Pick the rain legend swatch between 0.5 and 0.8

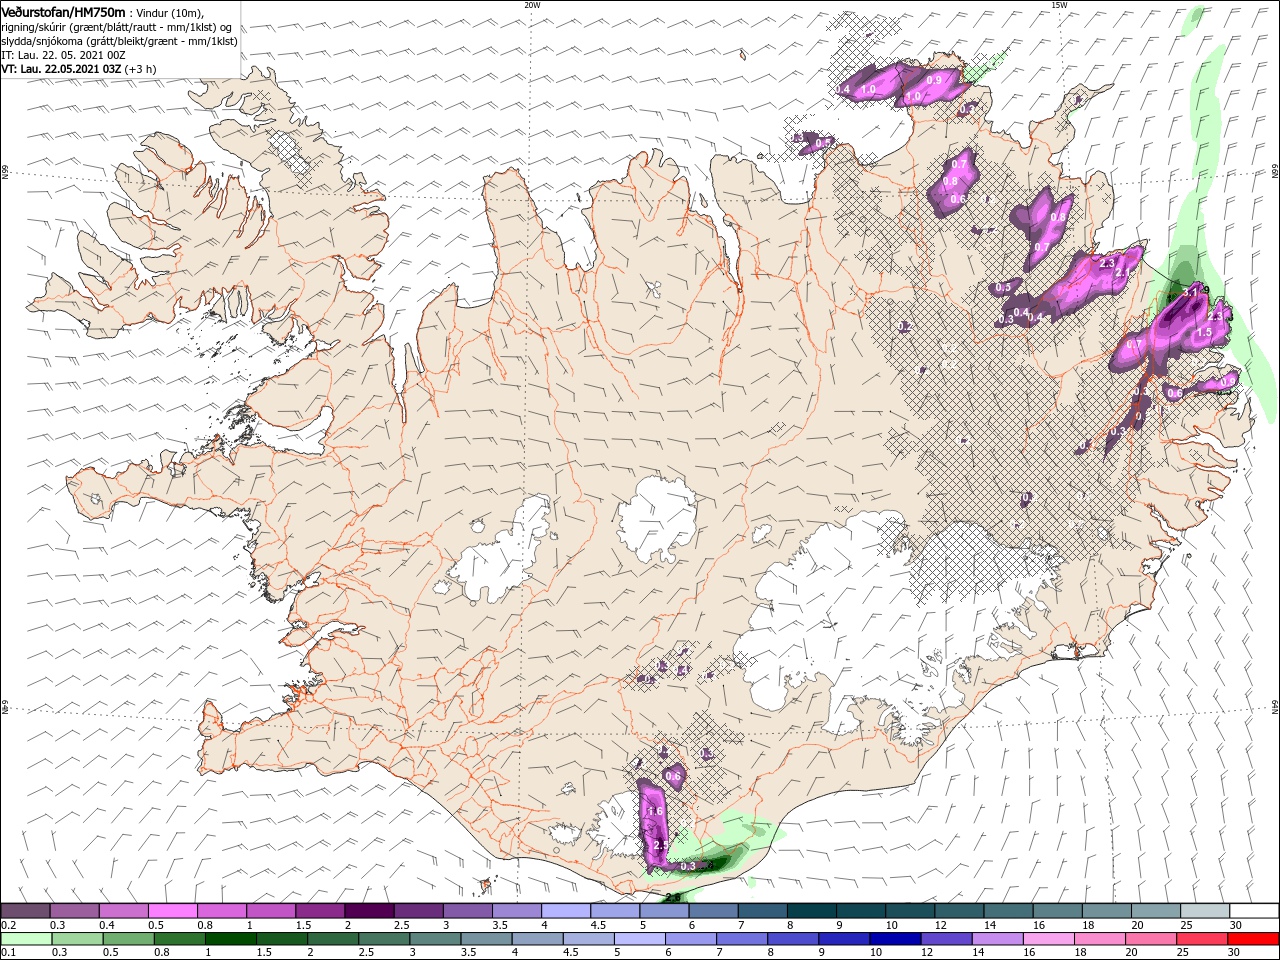point(128,939)
